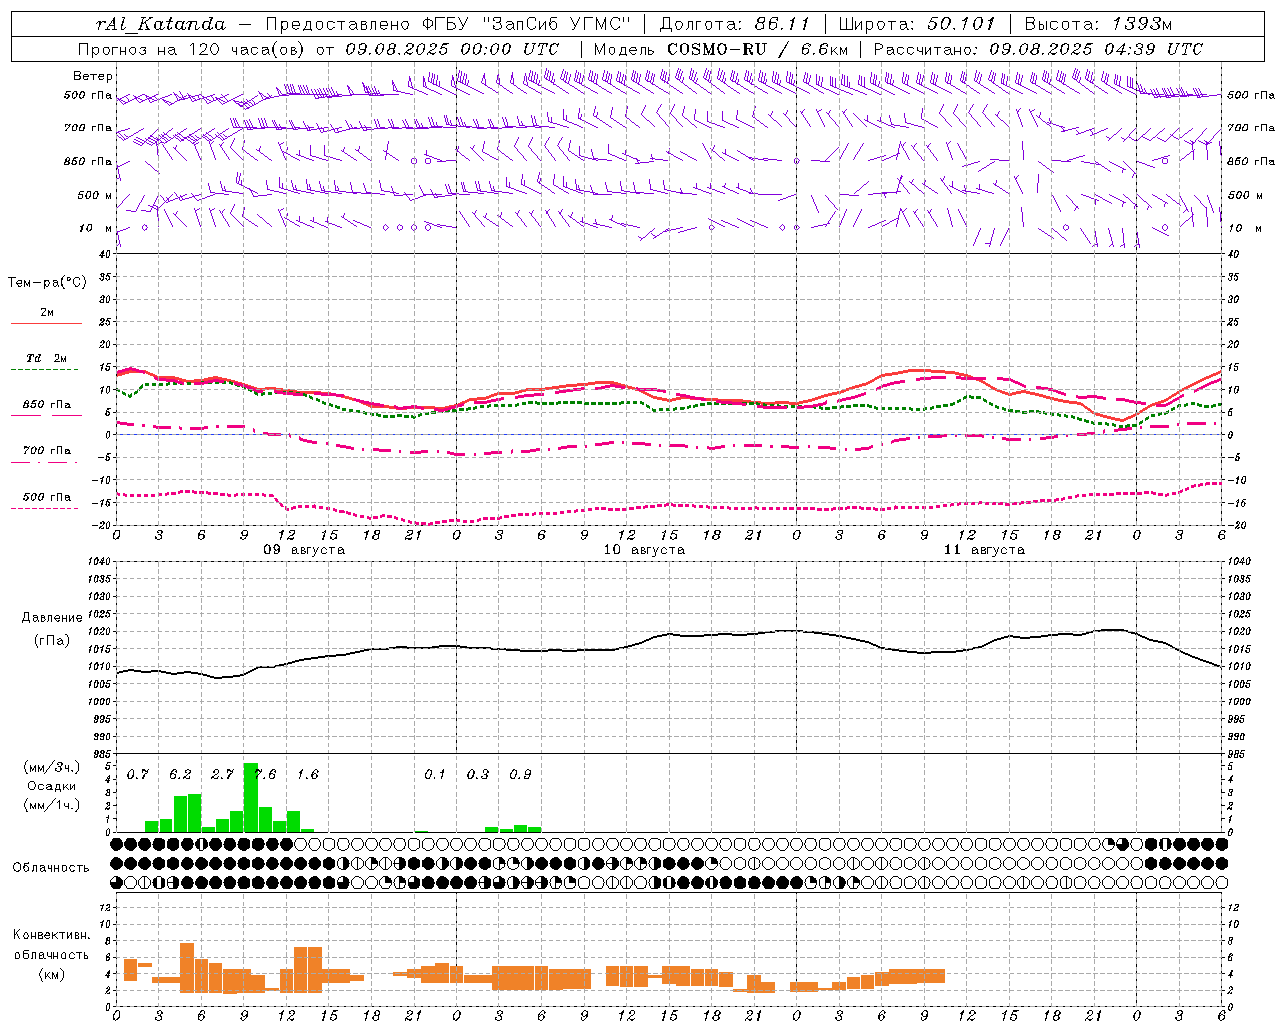Click the 'Td 2м' dew point legend entry
This screenshot has height=1024, width=1280.
pyautogui.click(x=47, y=358)
